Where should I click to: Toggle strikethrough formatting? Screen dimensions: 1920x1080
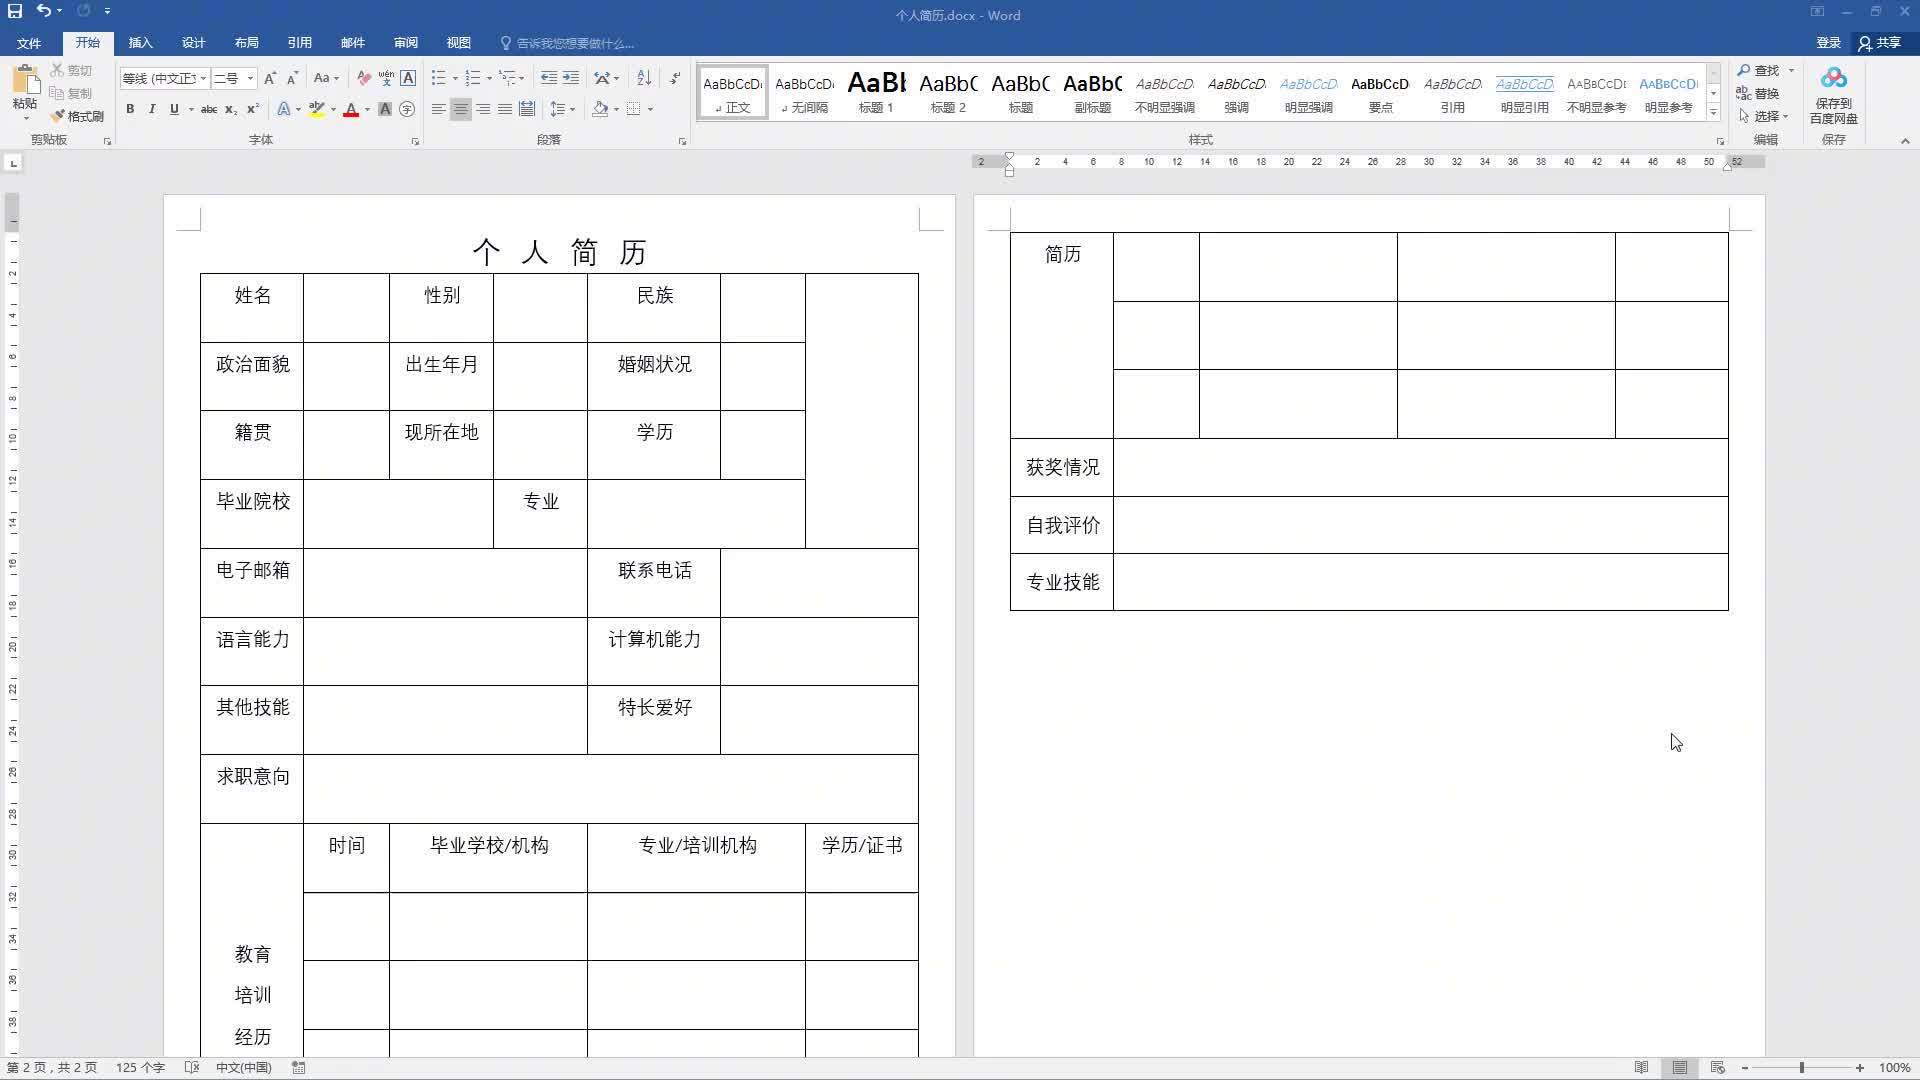click(209, 109)
